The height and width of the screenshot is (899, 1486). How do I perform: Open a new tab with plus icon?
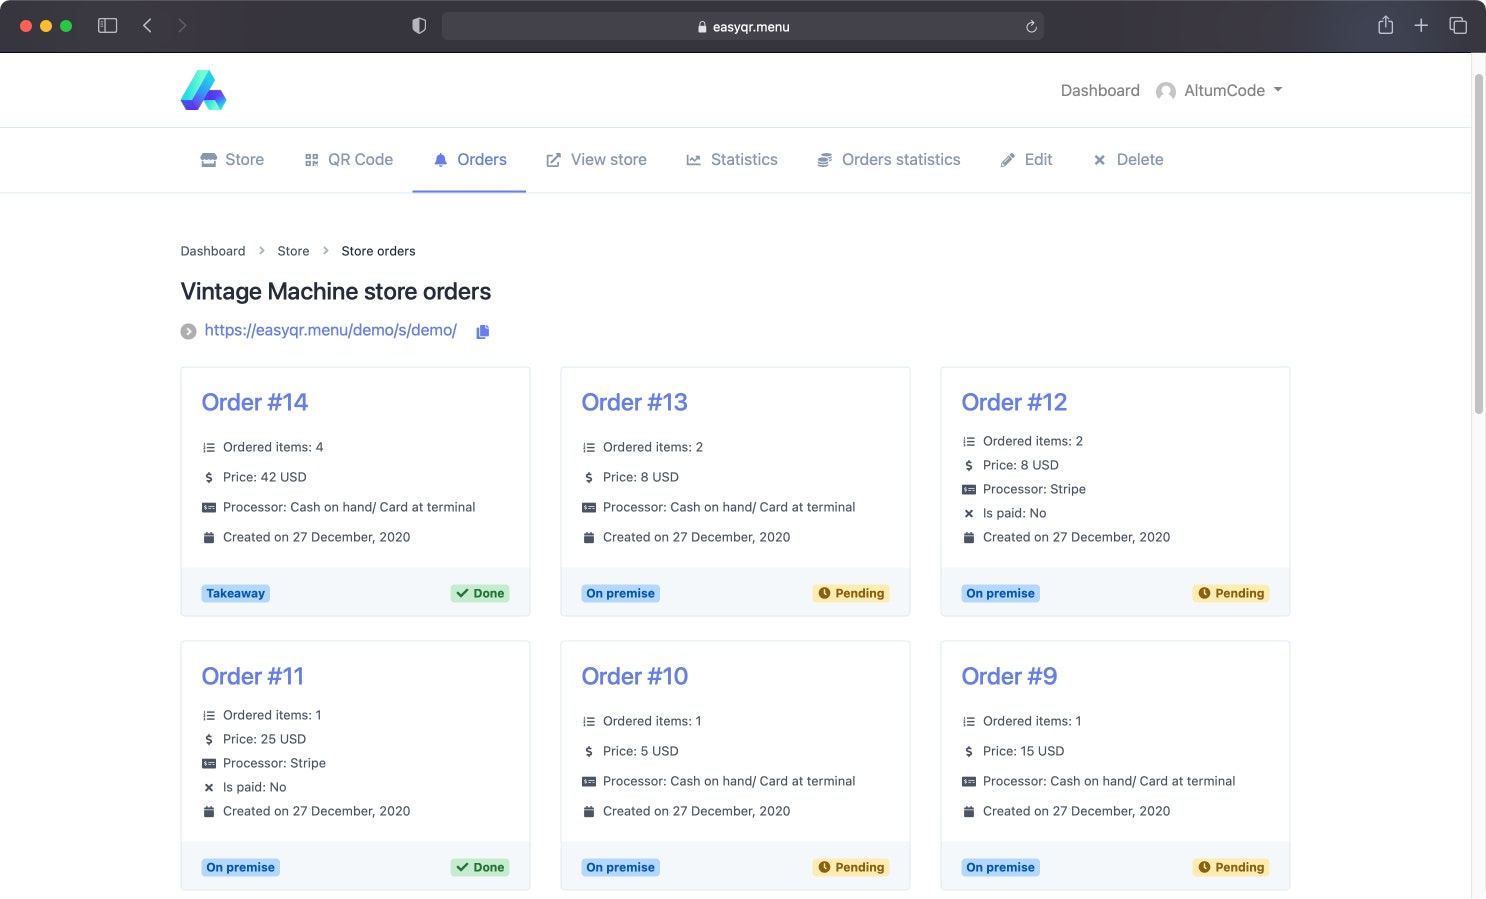(1421, 25)
